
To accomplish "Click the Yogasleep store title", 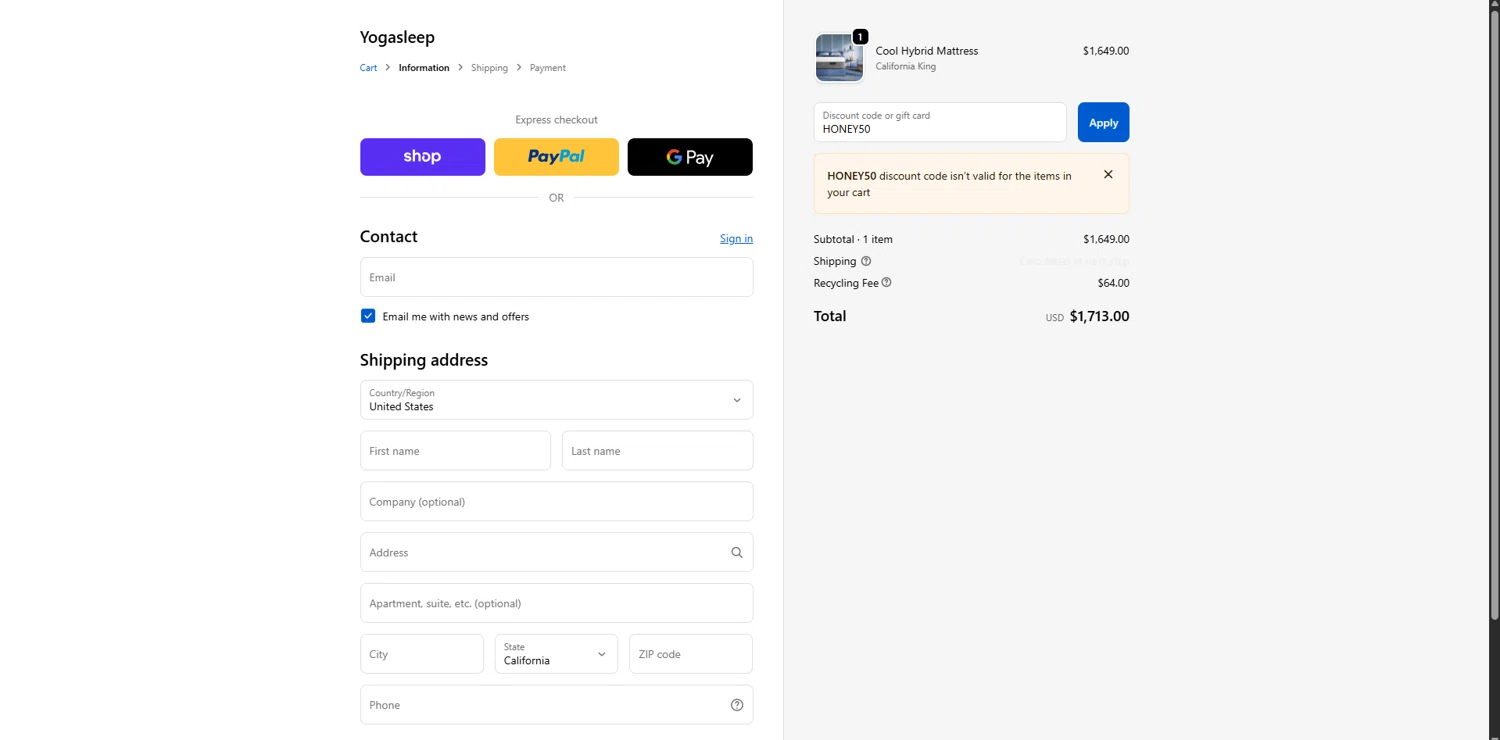I will click(x=397, y=37).
